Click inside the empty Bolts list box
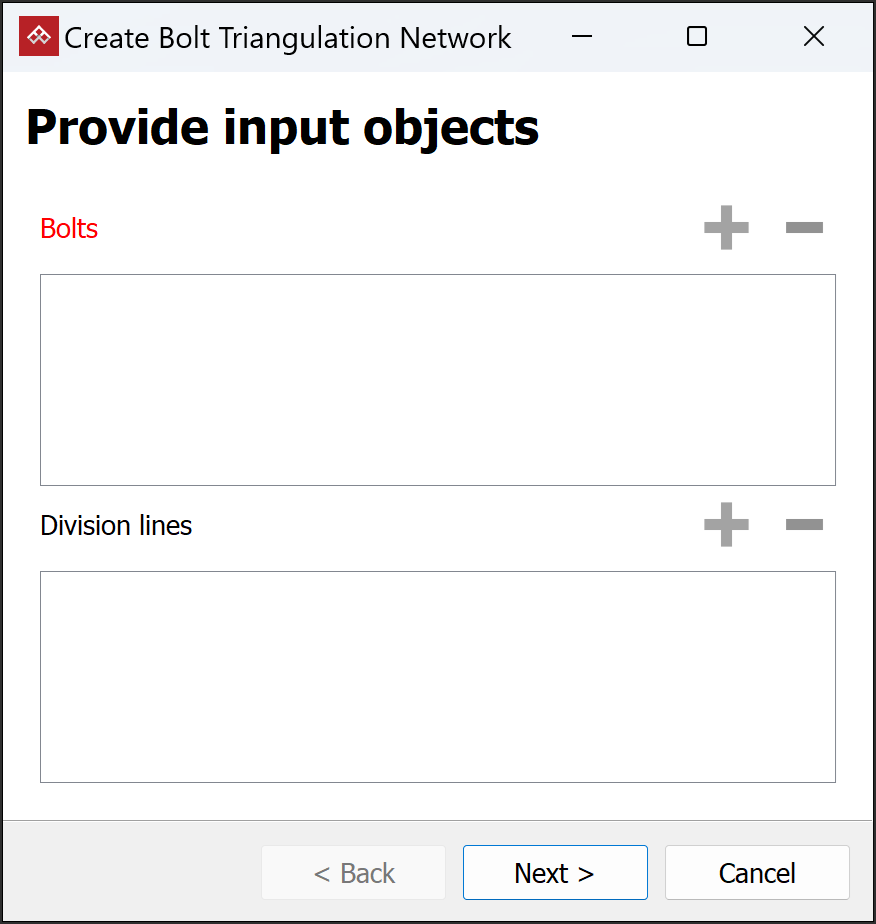 point(437,380)
